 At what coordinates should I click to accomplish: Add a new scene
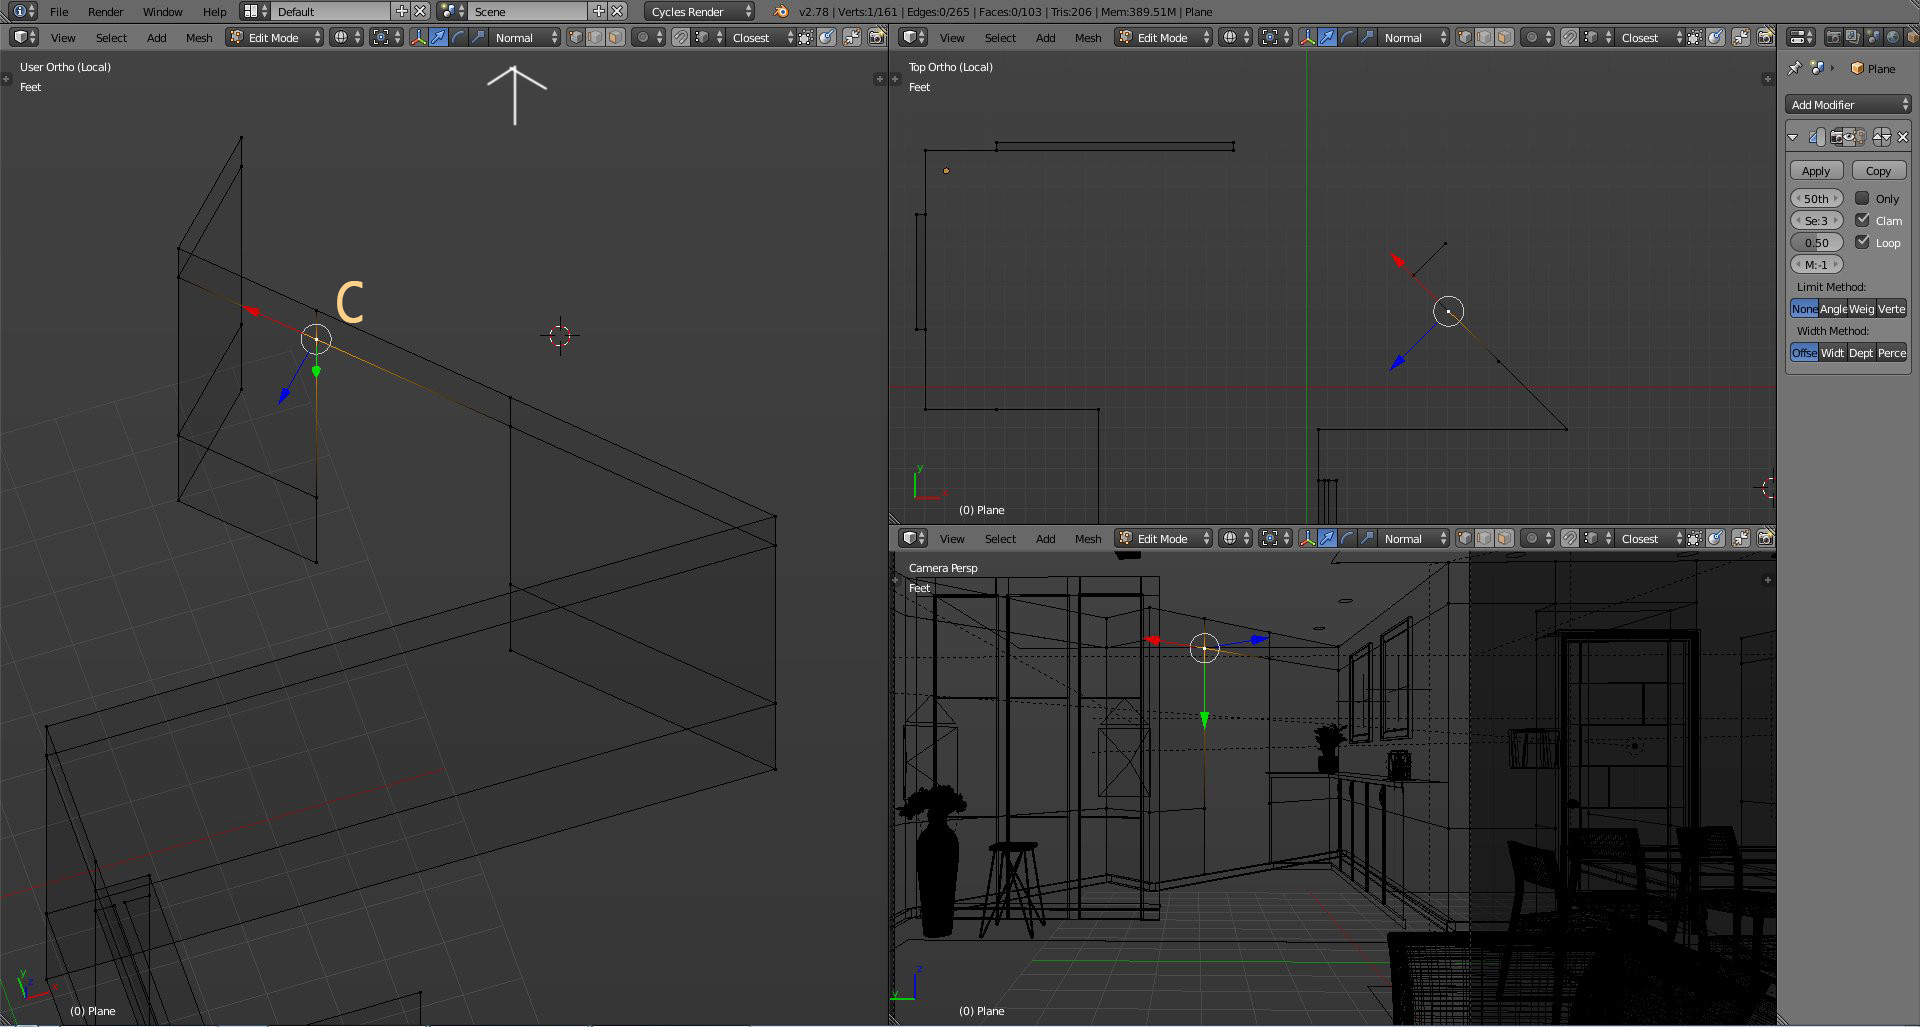click(599, 11)
